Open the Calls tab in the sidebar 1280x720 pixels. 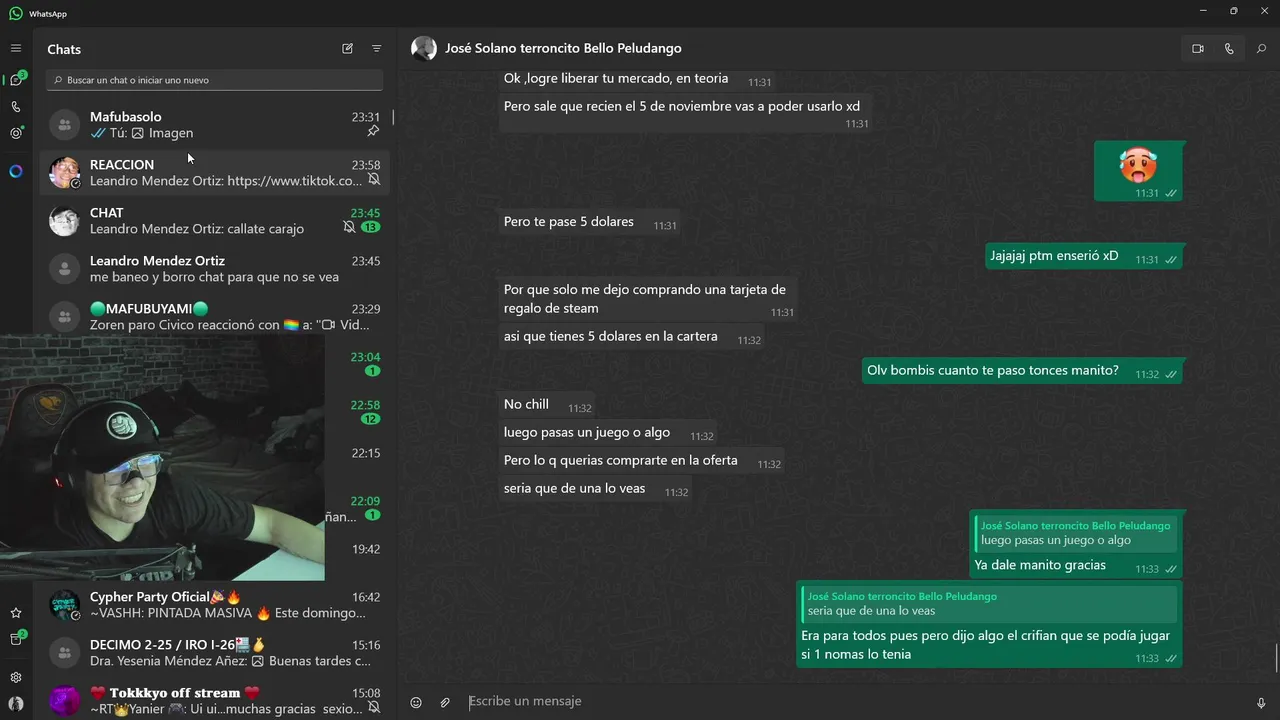16,106
